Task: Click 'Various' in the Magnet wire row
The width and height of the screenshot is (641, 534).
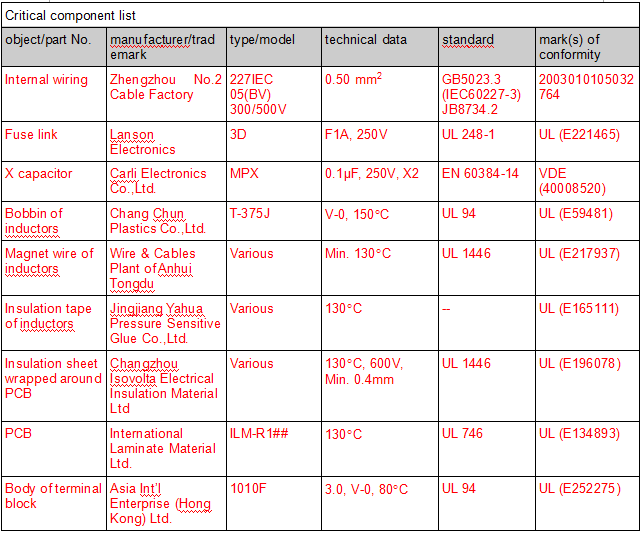Action: tap(274, 268)
